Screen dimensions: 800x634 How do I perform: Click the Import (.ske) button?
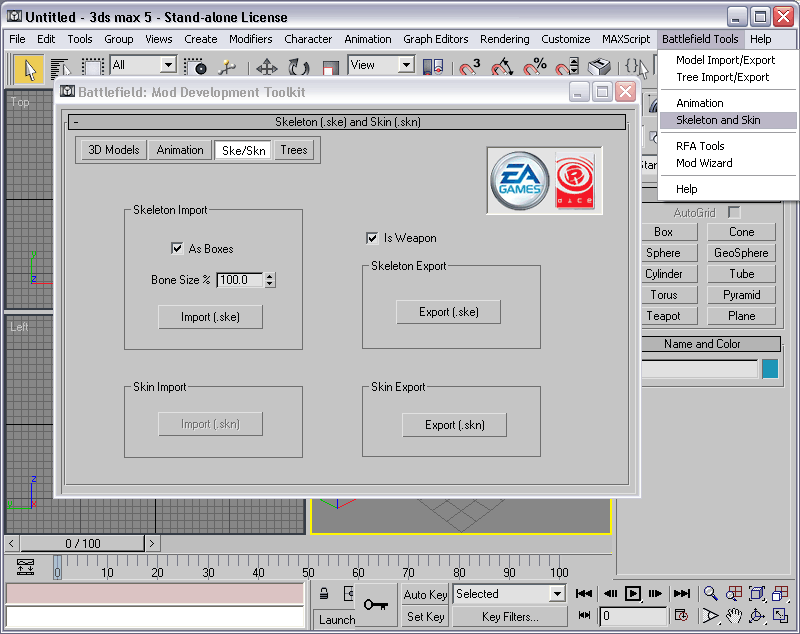(210, 317)
